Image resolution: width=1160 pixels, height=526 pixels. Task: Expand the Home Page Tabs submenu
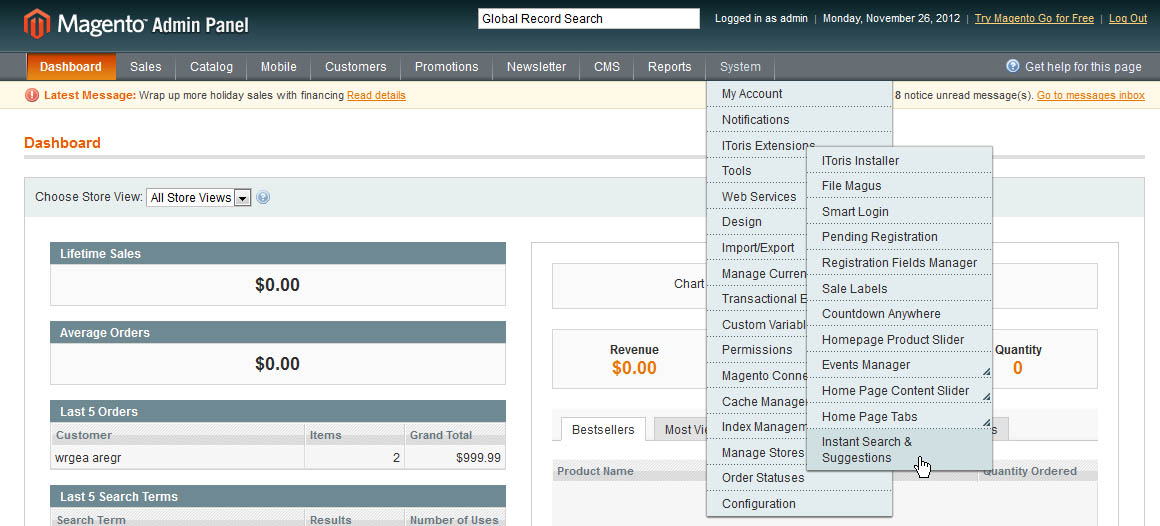point(986,423)
